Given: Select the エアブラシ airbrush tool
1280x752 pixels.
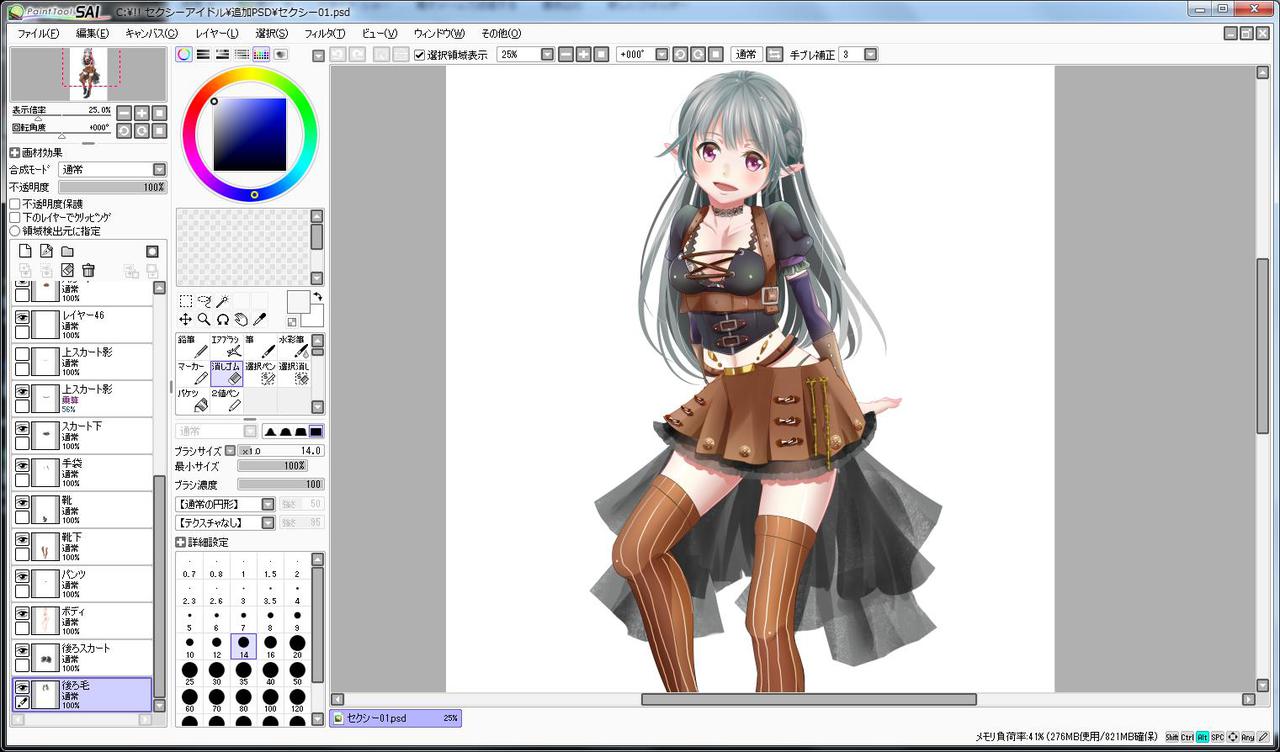Looking at the screenshot, I should pyautogui.click(x=226, y=346).
